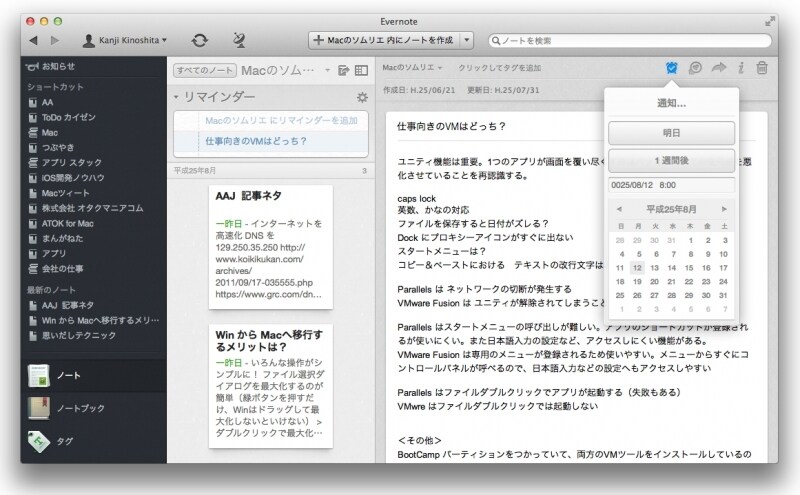This screenshot has height=495, width=800.
Task: Click the sync notes icon
Action: (x=200, y=40)
